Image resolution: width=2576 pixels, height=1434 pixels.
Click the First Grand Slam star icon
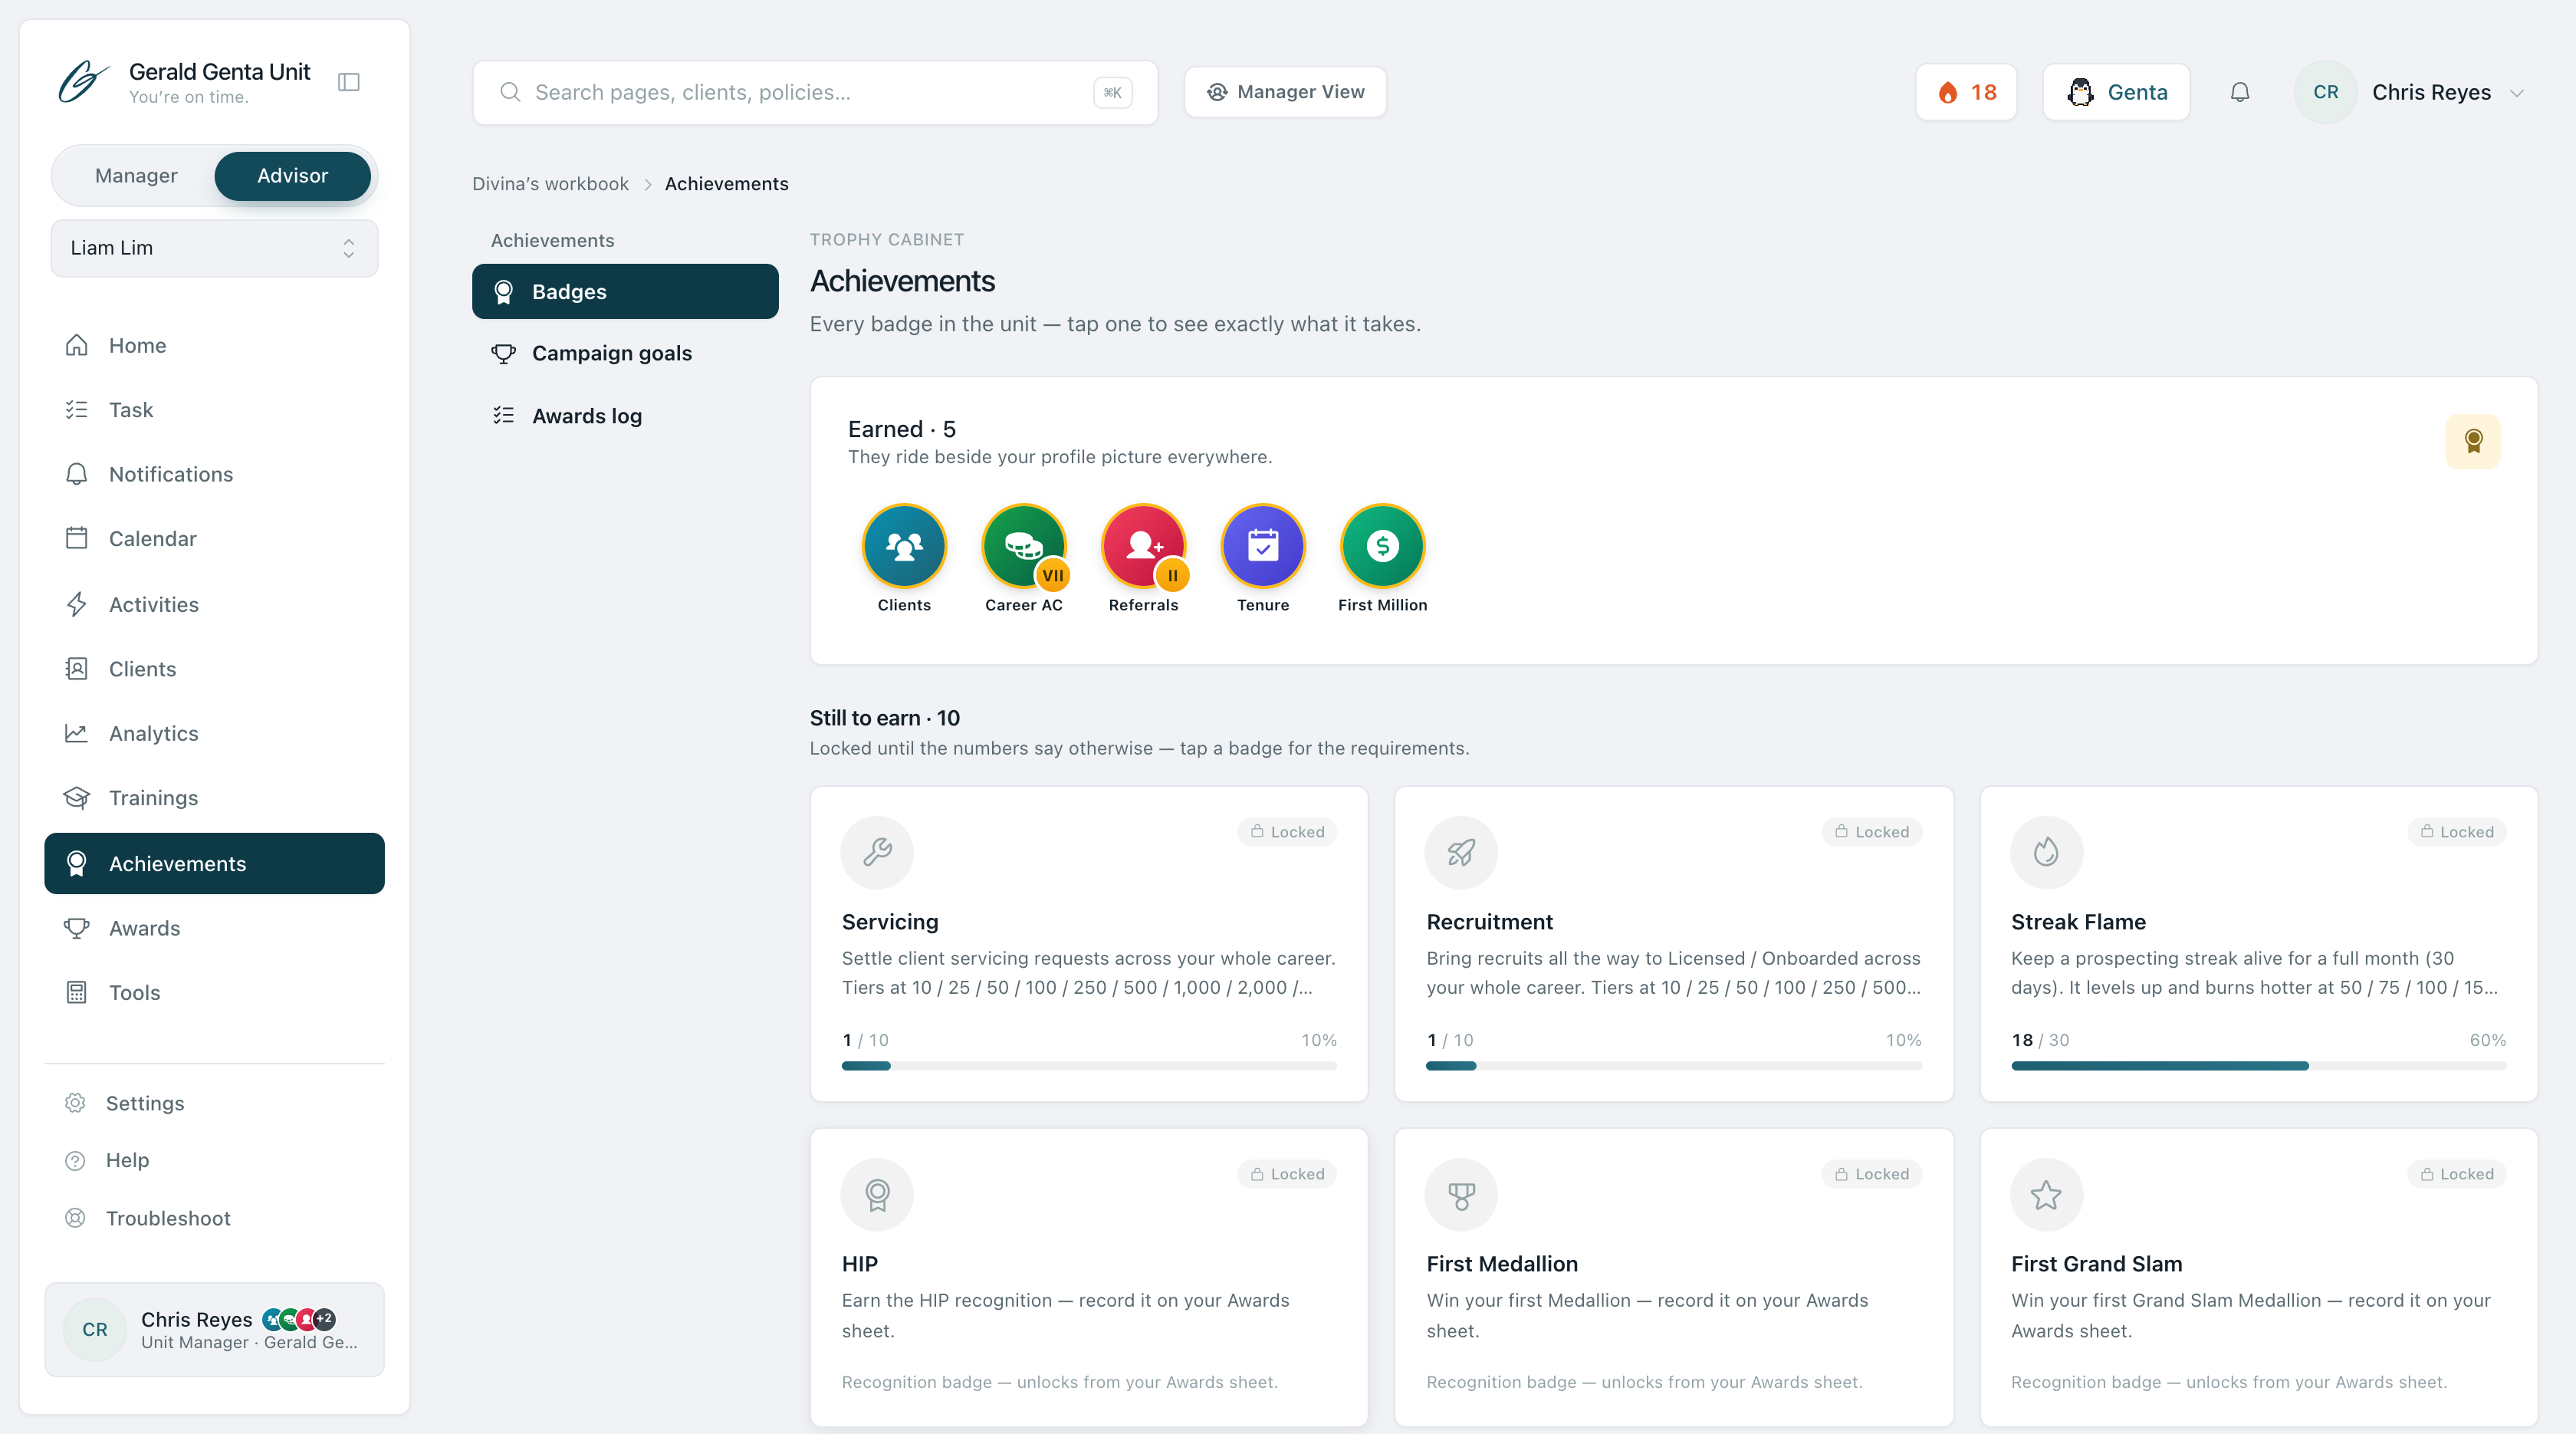(x=2046, y=1194)
